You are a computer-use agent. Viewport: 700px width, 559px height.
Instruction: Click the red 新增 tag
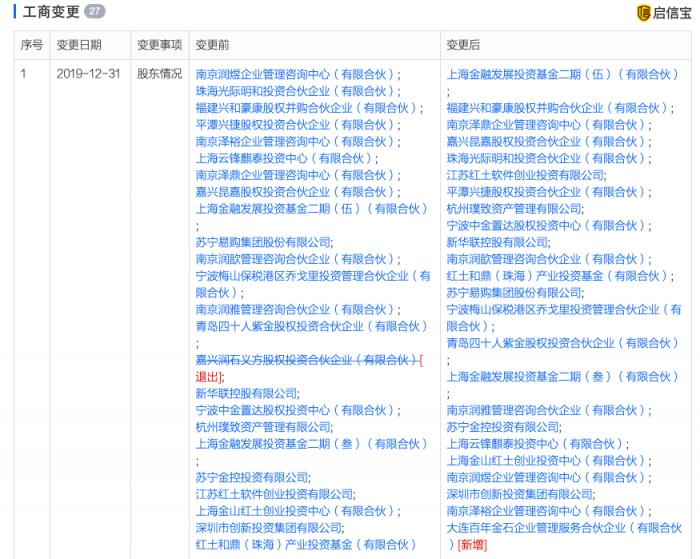click(x=473, y=545)
